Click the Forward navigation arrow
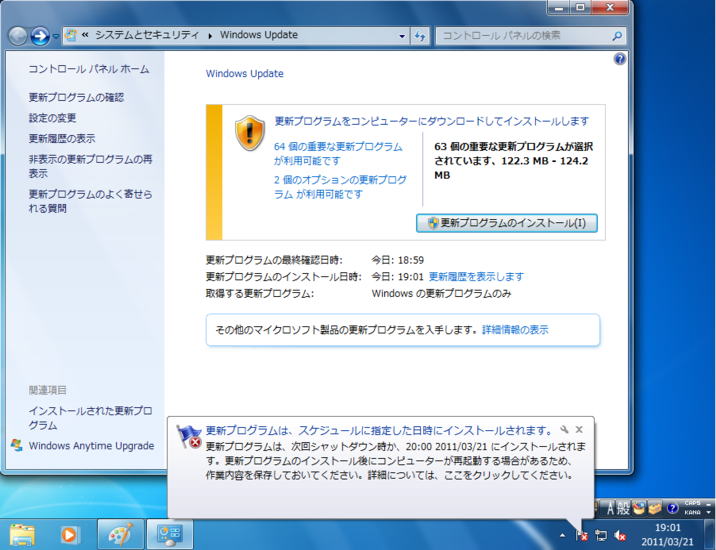Screen dimensions: 716x550 tap(40, 36)
